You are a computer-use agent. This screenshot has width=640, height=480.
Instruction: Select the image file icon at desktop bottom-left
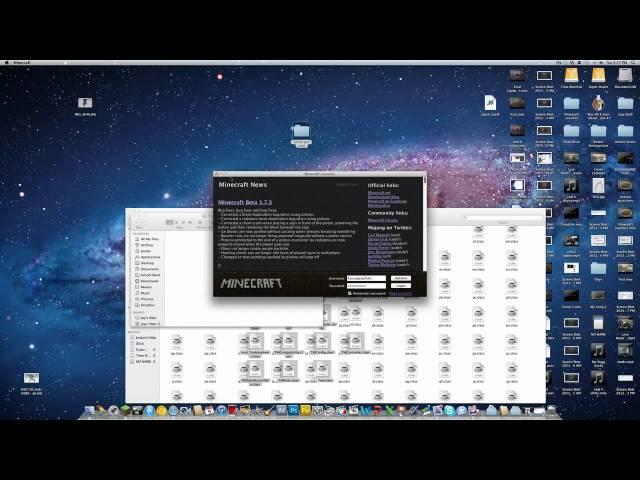tap(31, 378)
